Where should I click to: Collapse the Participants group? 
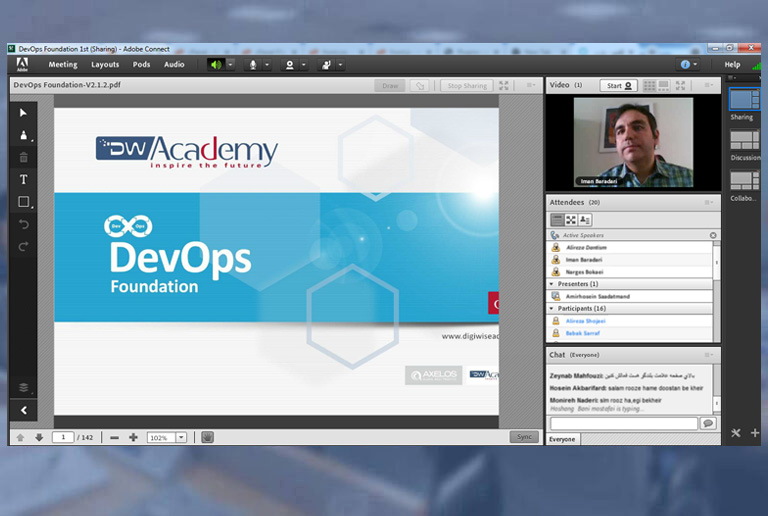pos(552,308)
